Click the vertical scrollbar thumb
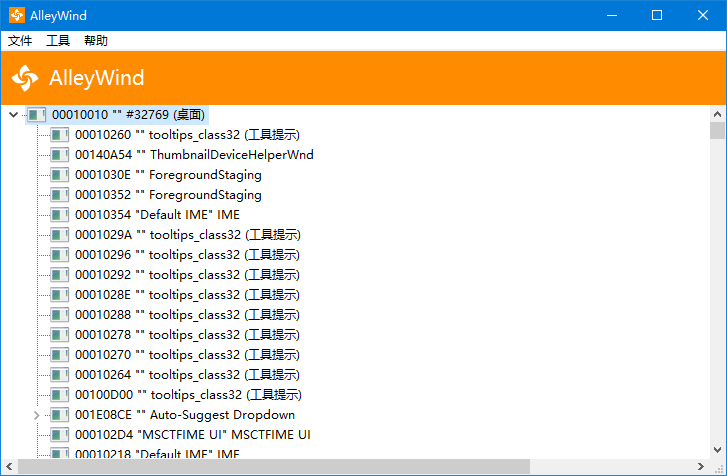Image resolution: width=727 pixels, height=476 pixels. click(717, 131)
